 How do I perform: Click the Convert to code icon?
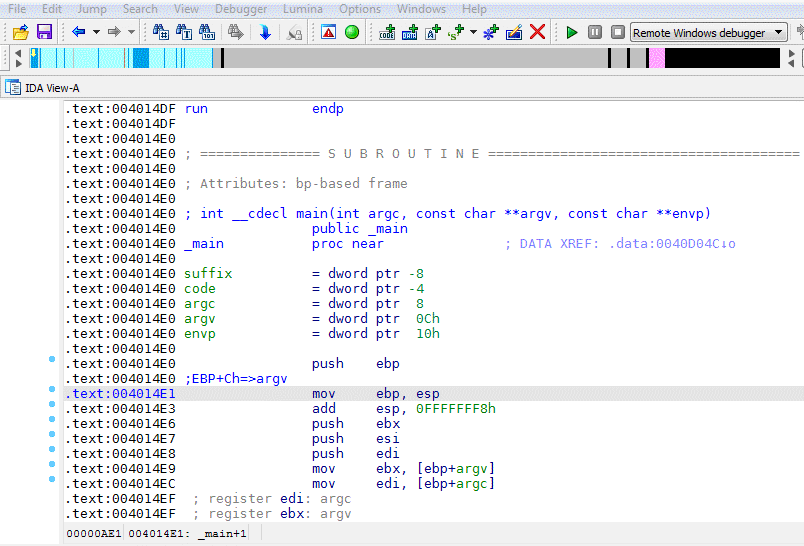tap(387, 32)
